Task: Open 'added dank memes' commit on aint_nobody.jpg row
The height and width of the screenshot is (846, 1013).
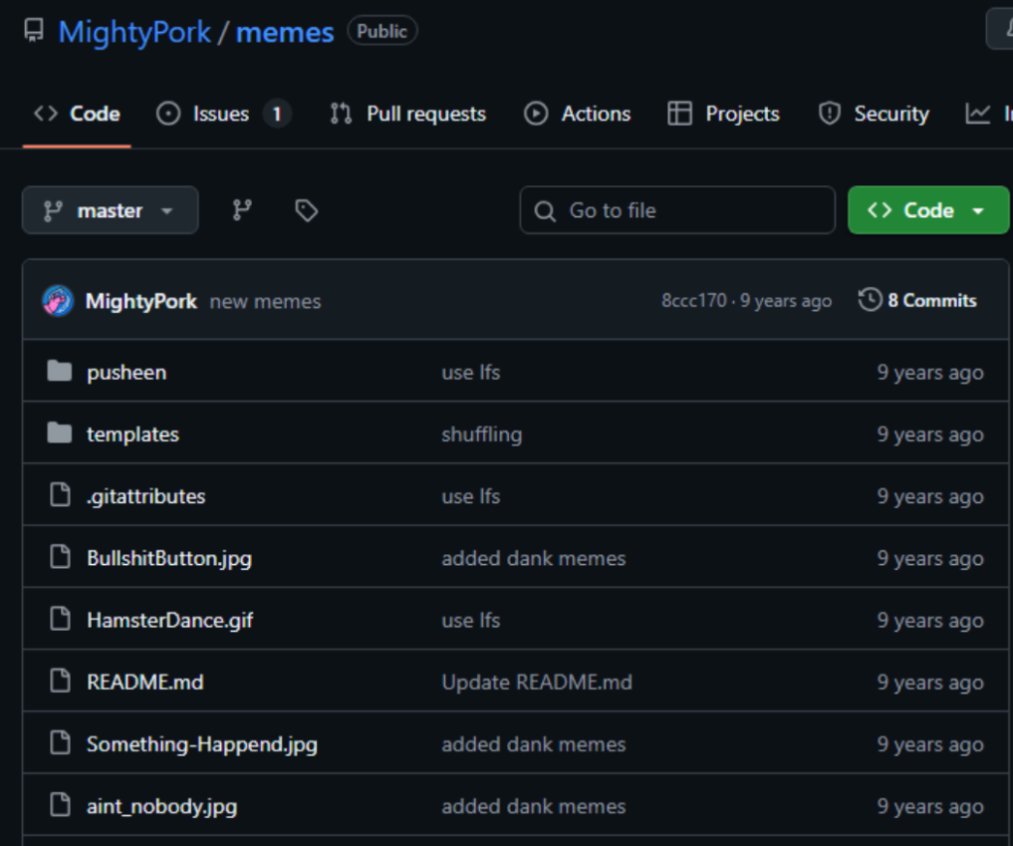Action: click(x=534, y=806)
